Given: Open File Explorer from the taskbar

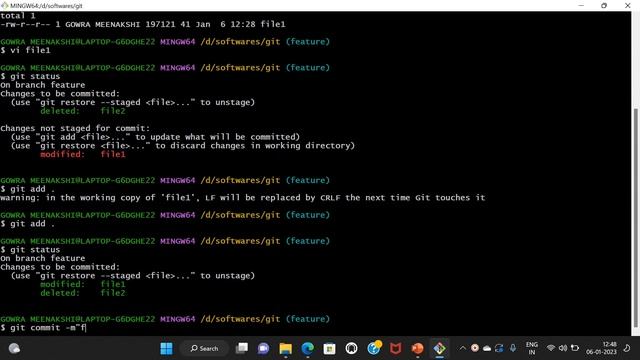Looking at the screenshot, I should click(285, 349).
